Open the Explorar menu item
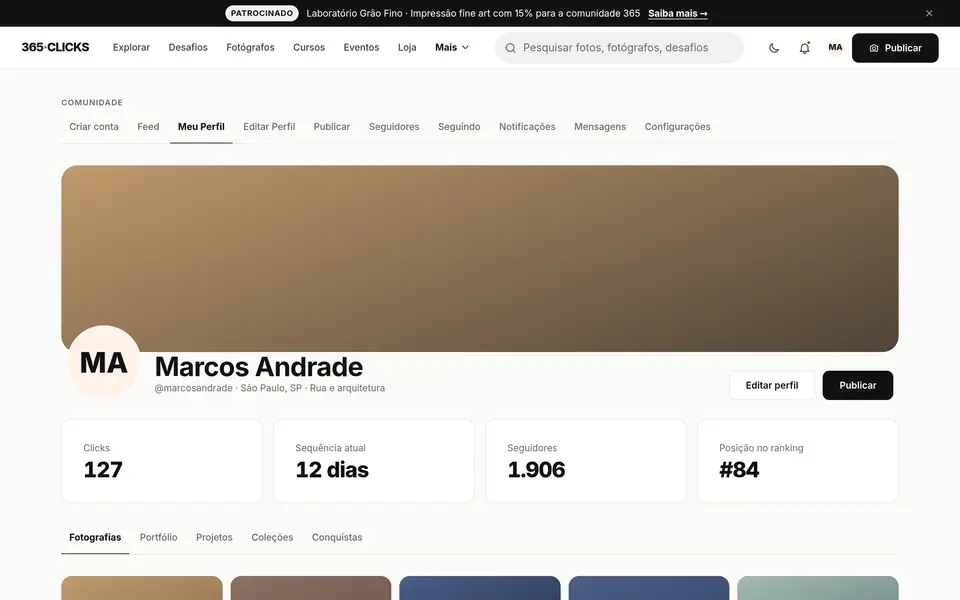The height and width of the screenshot is (600, 960). (131, 47)
